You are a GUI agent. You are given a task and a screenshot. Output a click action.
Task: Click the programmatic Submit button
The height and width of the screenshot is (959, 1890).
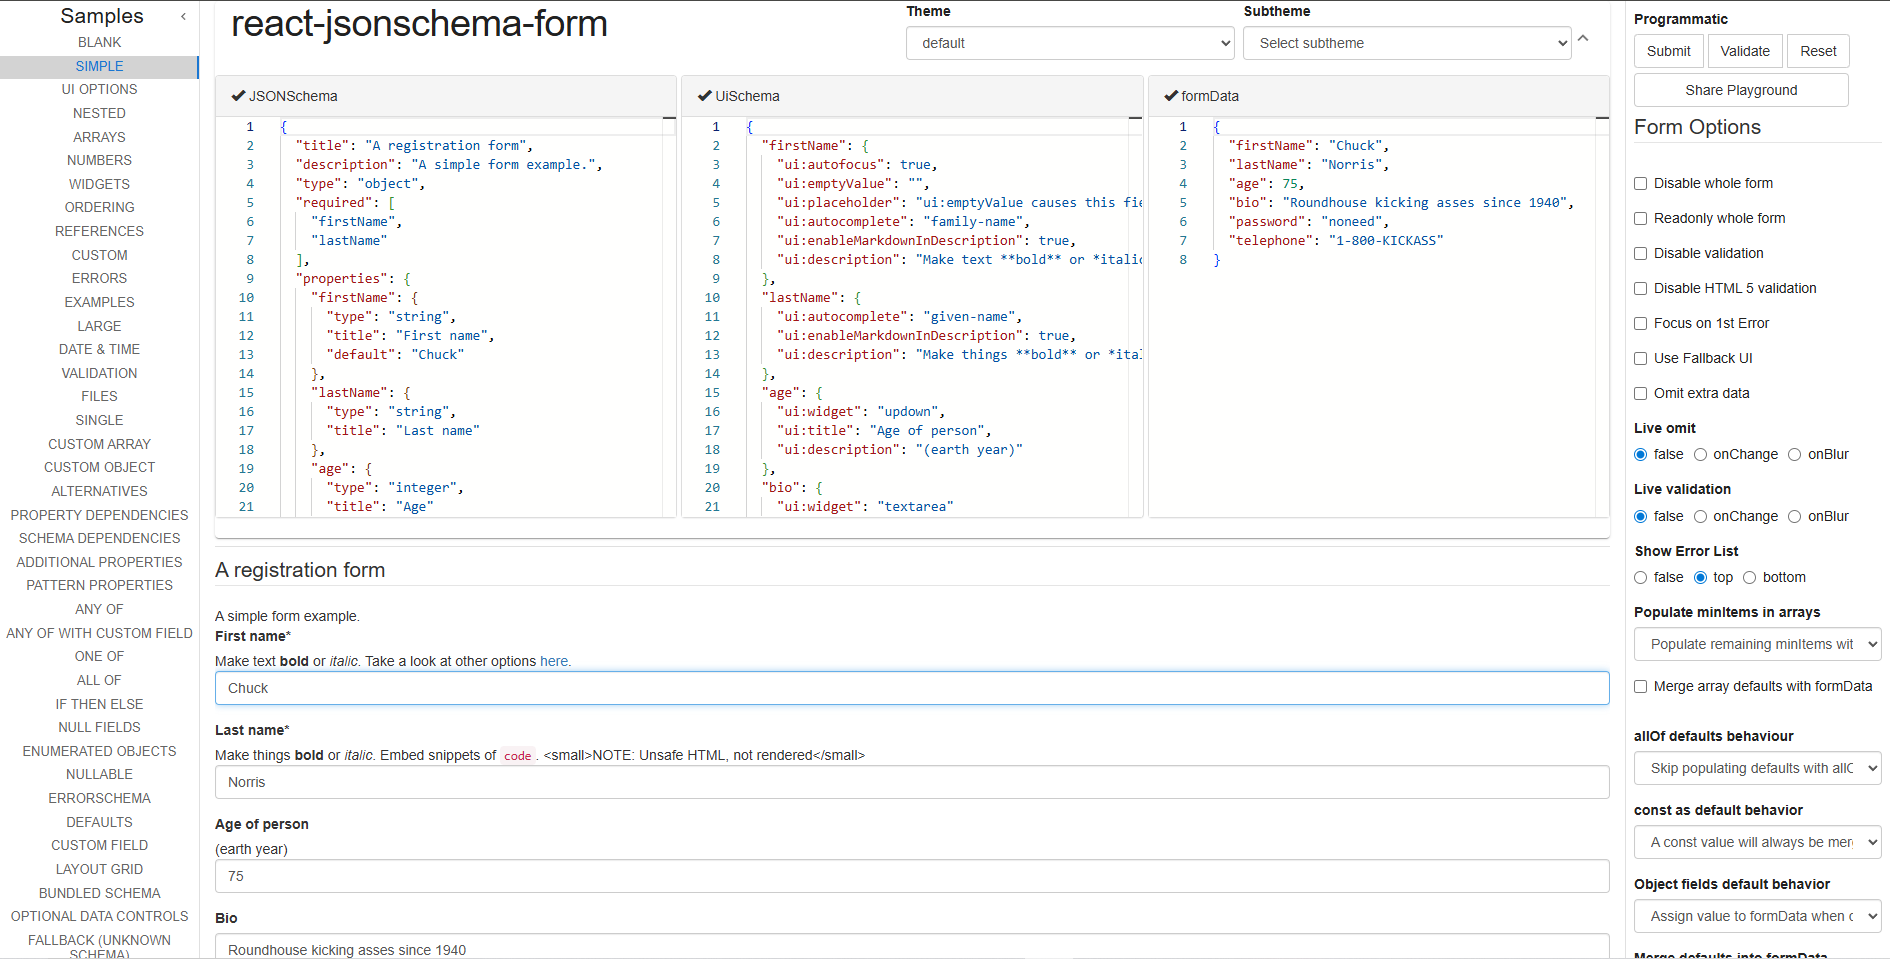1669,51
